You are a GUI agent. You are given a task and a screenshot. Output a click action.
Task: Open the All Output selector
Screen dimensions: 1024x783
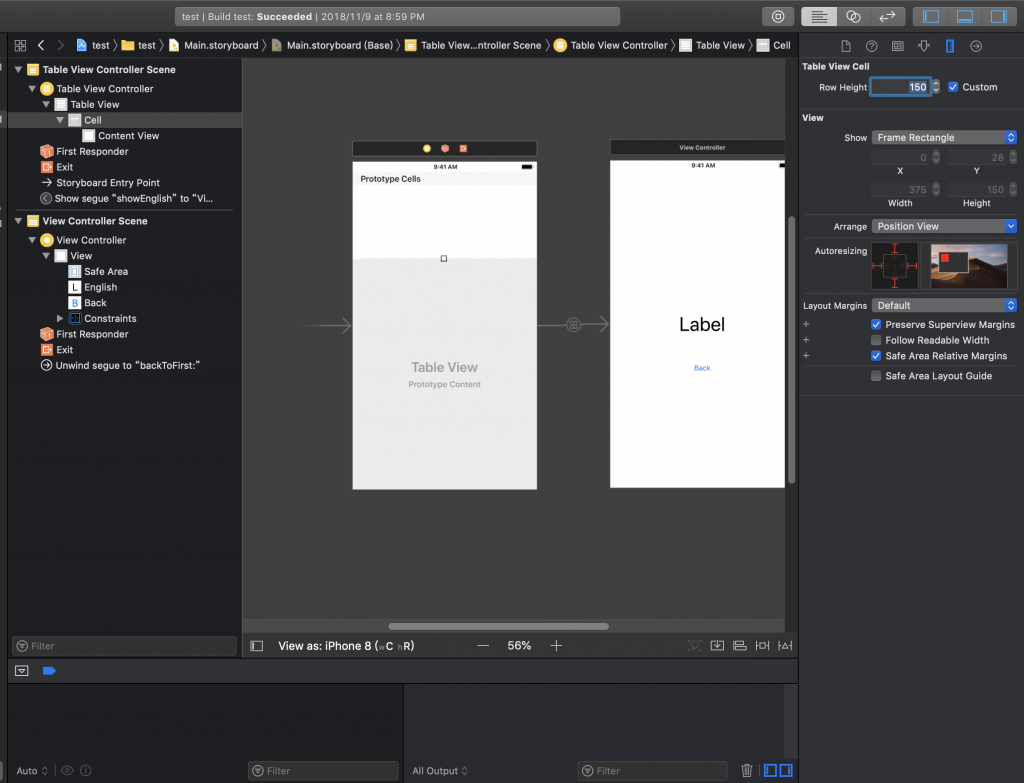pos(440,771)
